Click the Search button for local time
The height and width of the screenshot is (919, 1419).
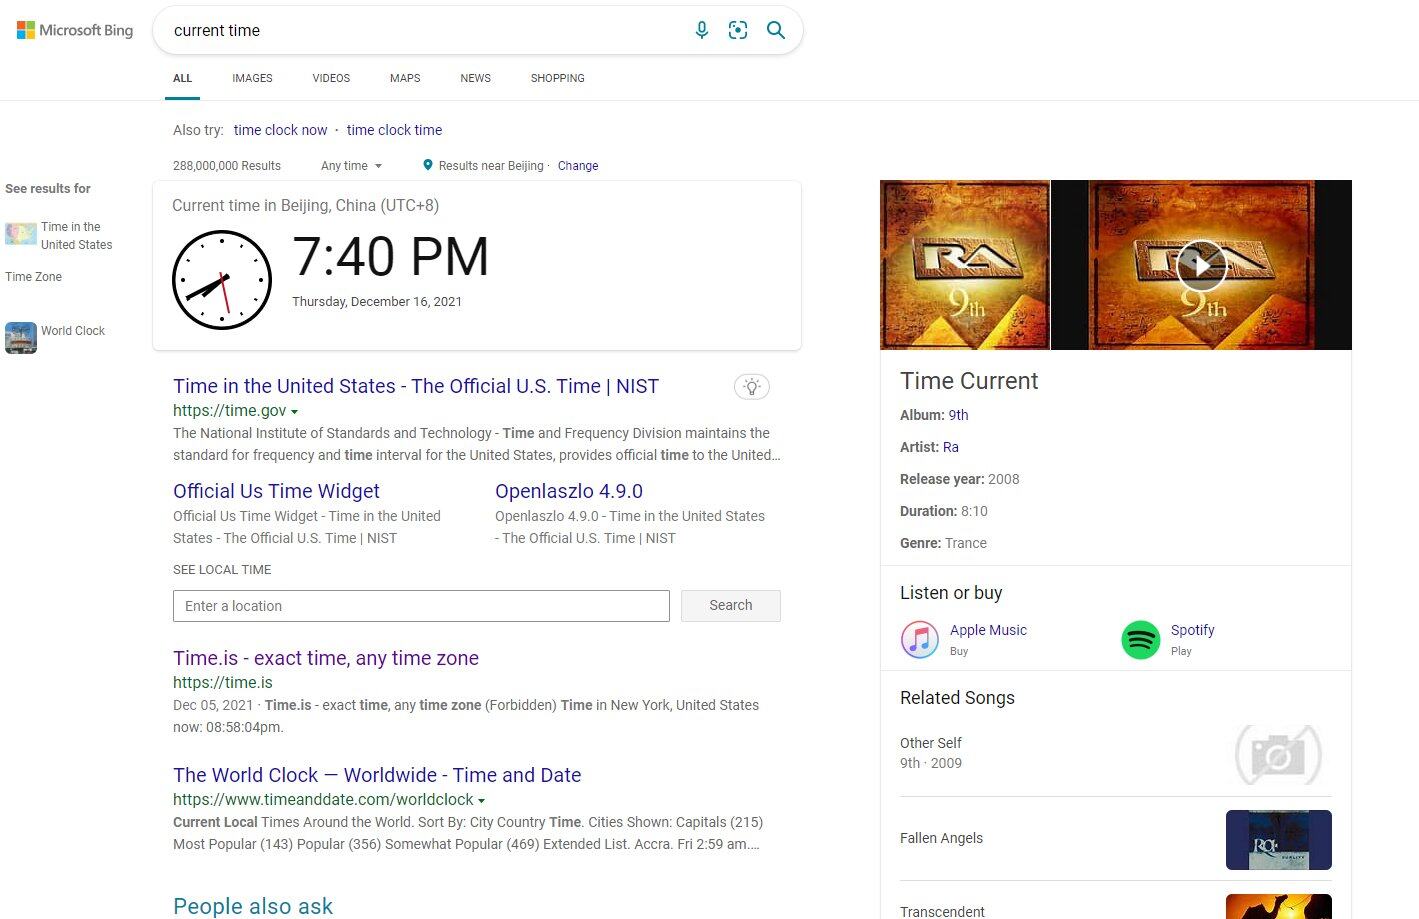731,606
